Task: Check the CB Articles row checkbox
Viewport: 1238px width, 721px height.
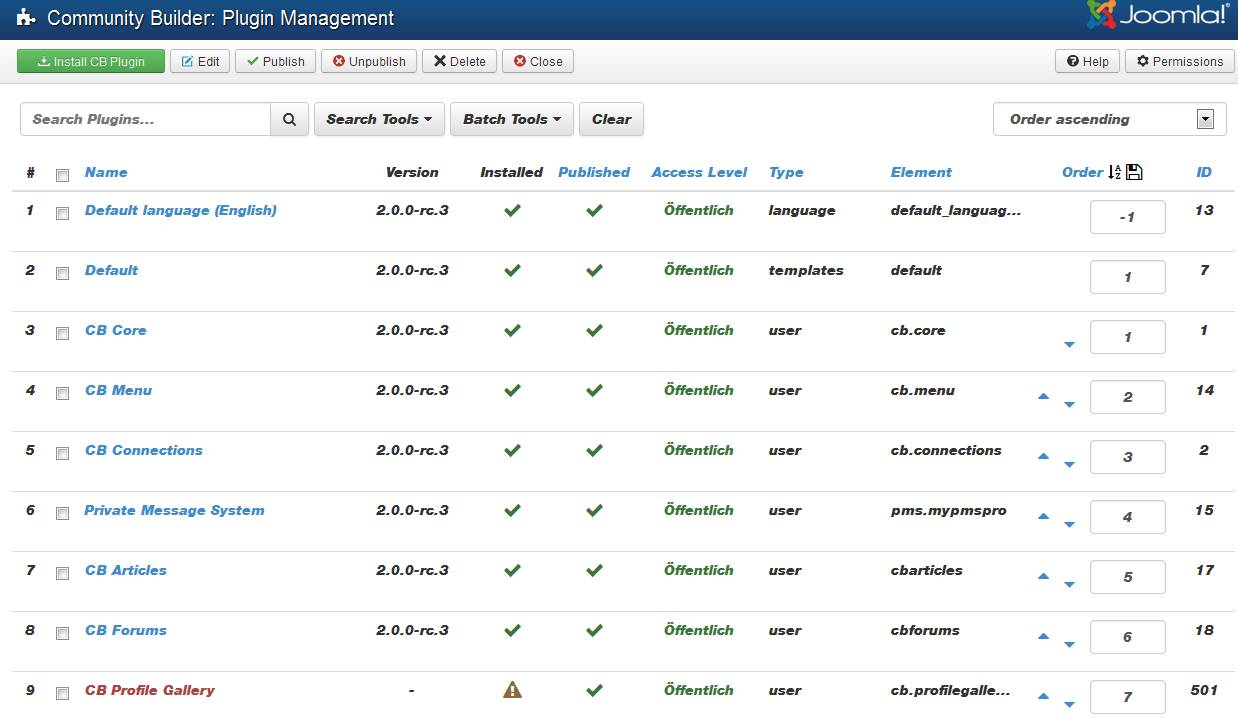Action: click(62, 573)
